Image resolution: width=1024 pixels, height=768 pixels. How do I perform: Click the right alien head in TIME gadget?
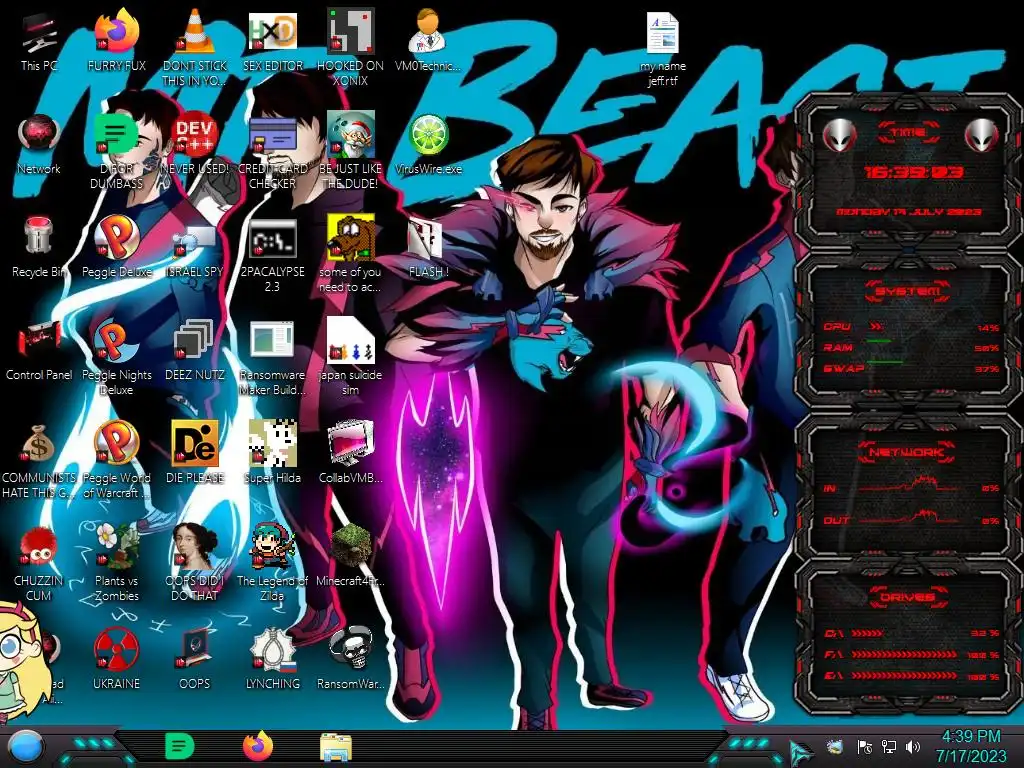click(x=981, y=135)
